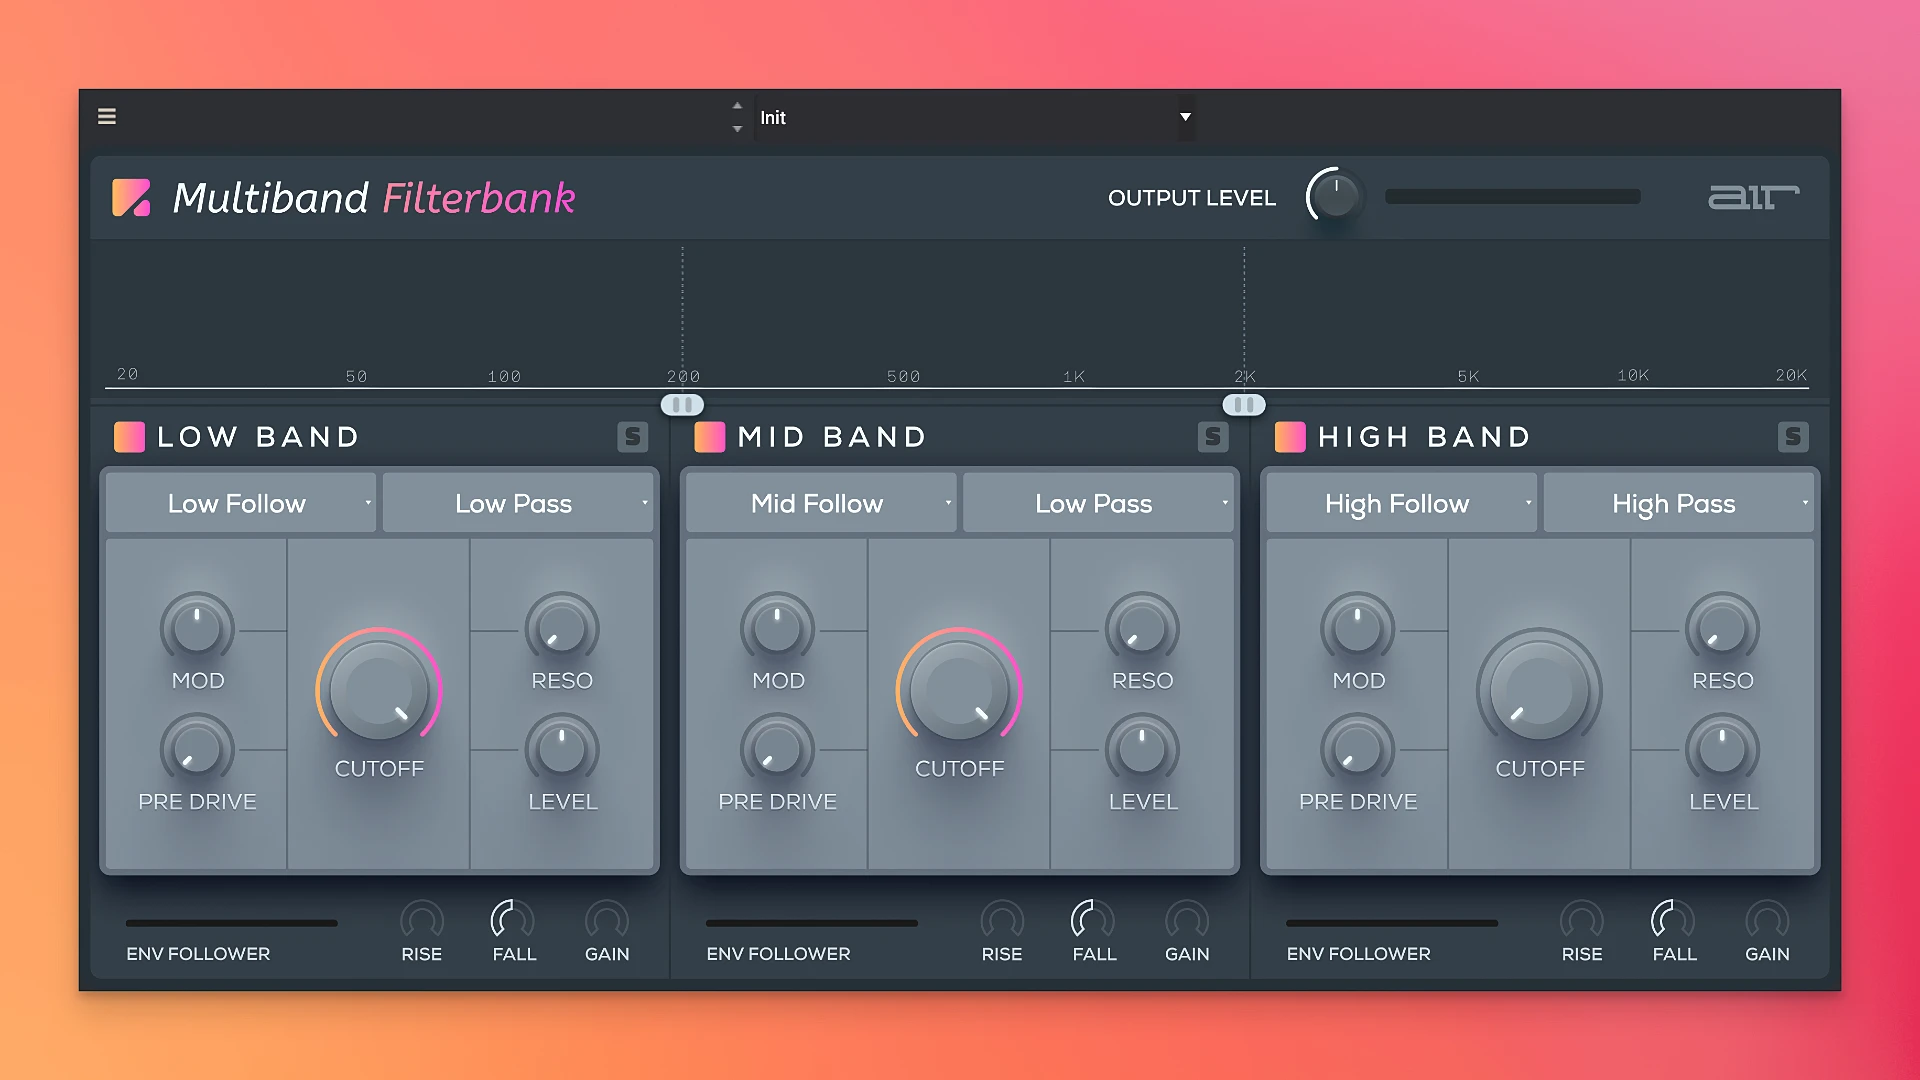Viewport: 1920px width, 1080px height.
Task: Click the Output Level knob
Action: pos(1336,195)
